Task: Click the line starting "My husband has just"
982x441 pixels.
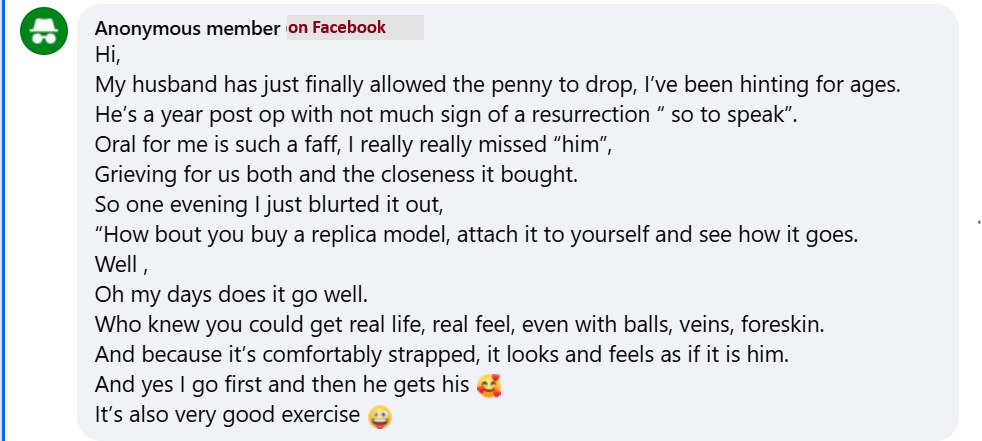Action: click(x=498, y=84)
